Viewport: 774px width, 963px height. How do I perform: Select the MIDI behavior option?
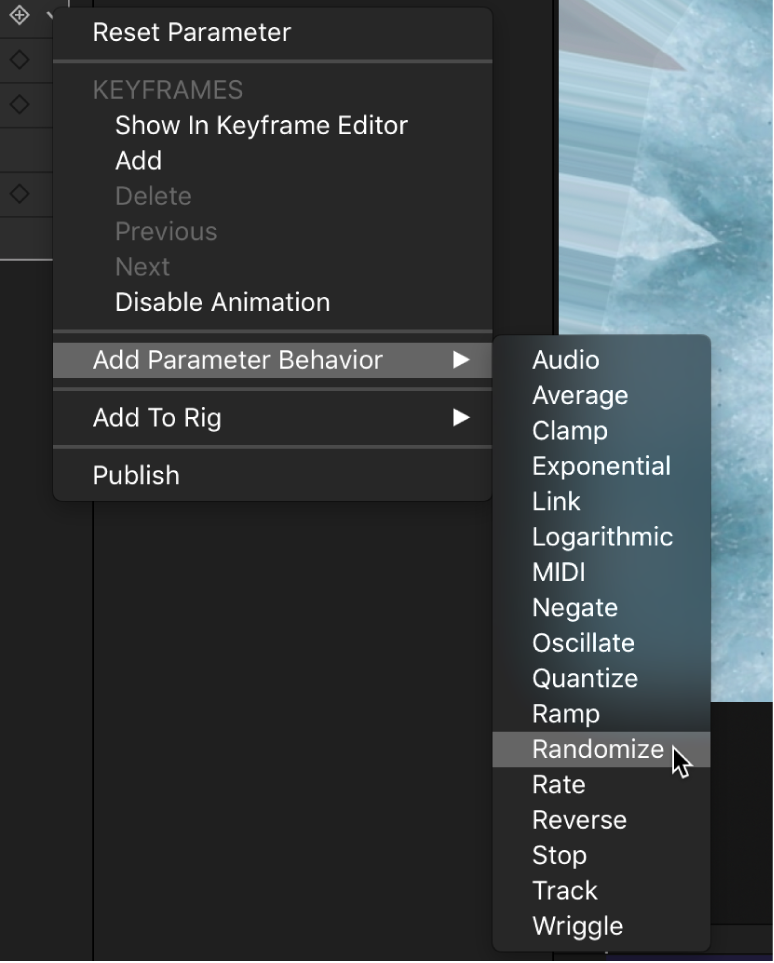(558, 572)
